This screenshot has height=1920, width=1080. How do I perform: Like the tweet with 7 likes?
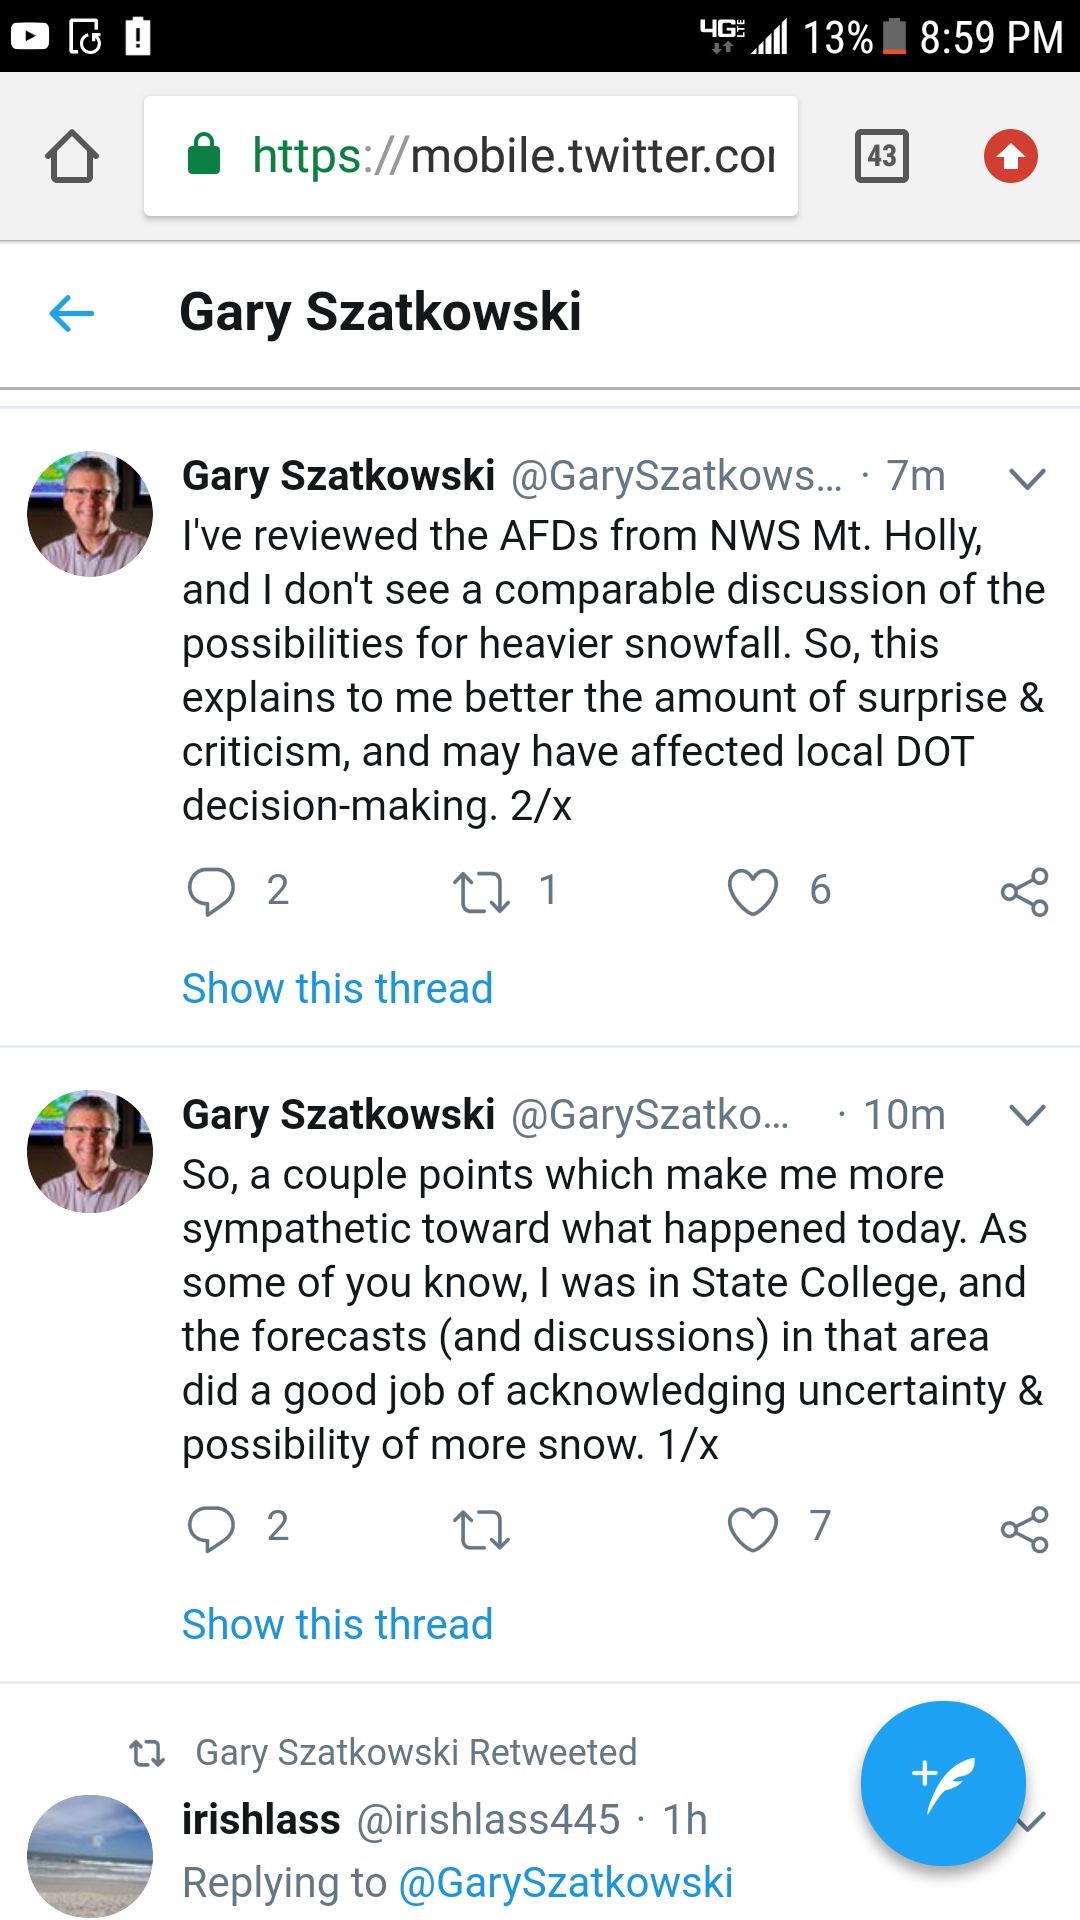[x=752, y=1529]
